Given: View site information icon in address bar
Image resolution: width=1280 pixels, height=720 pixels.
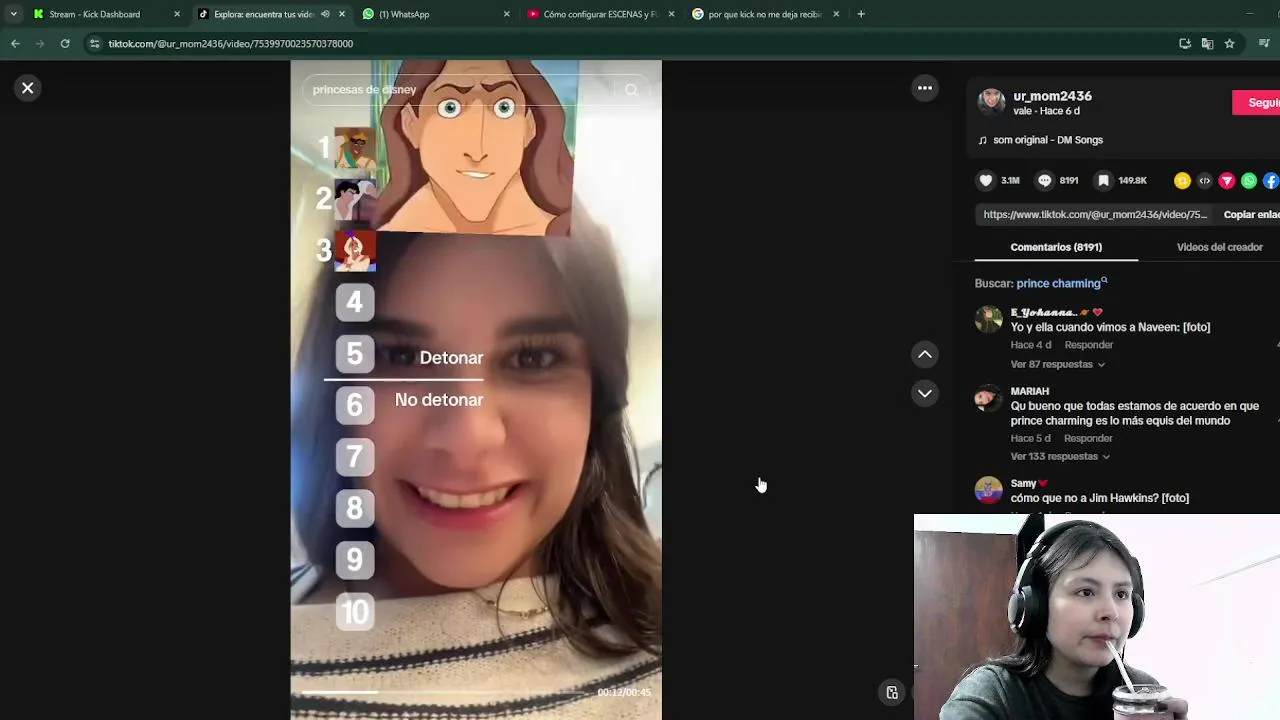Looking at the screenshot, I should point(95,44).
